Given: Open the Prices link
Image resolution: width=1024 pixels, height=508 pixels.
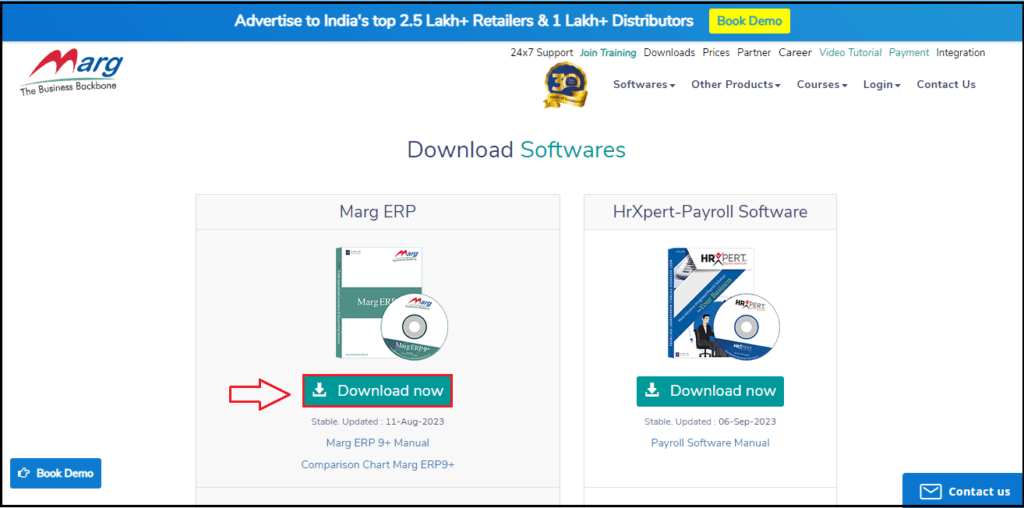Looking at the screenshot, I should [x=716, y=53].
